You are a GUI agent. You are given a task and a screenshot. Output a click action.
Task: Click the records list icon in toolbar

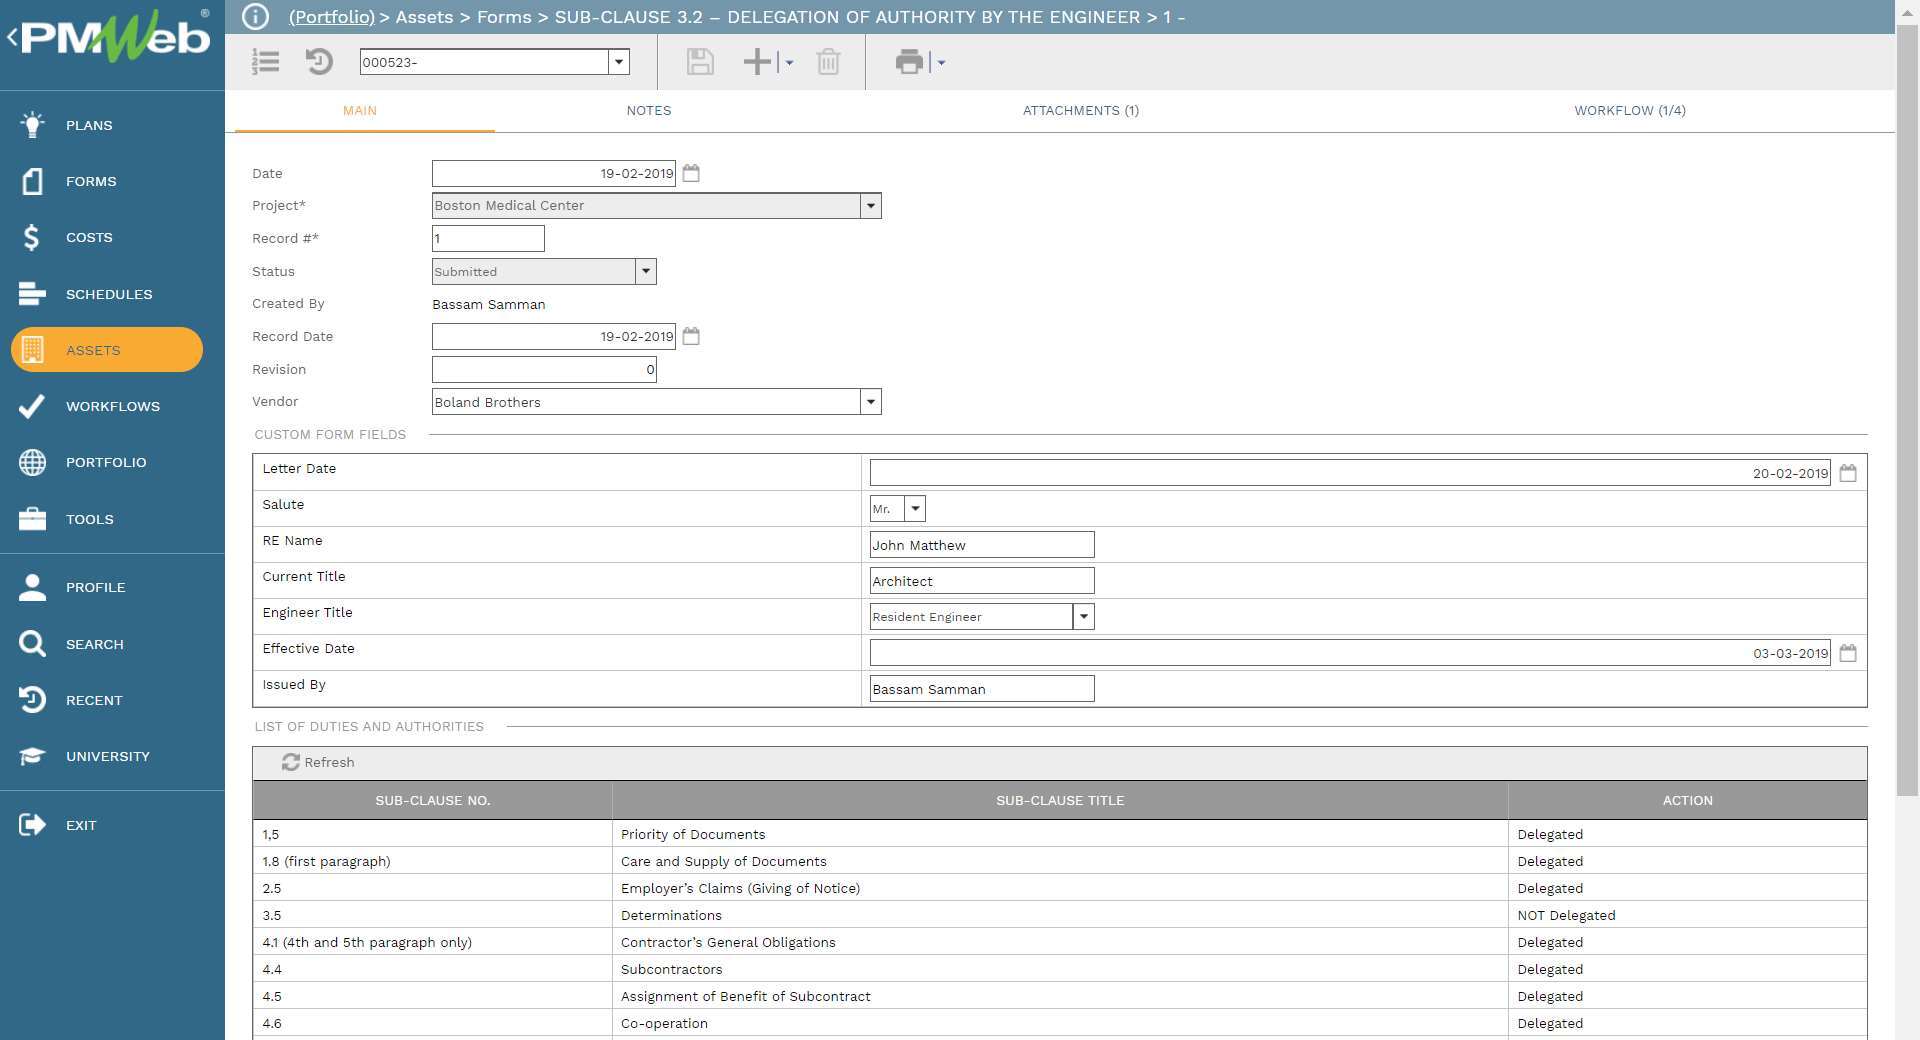pyautogui.click(x=265, y=62)
